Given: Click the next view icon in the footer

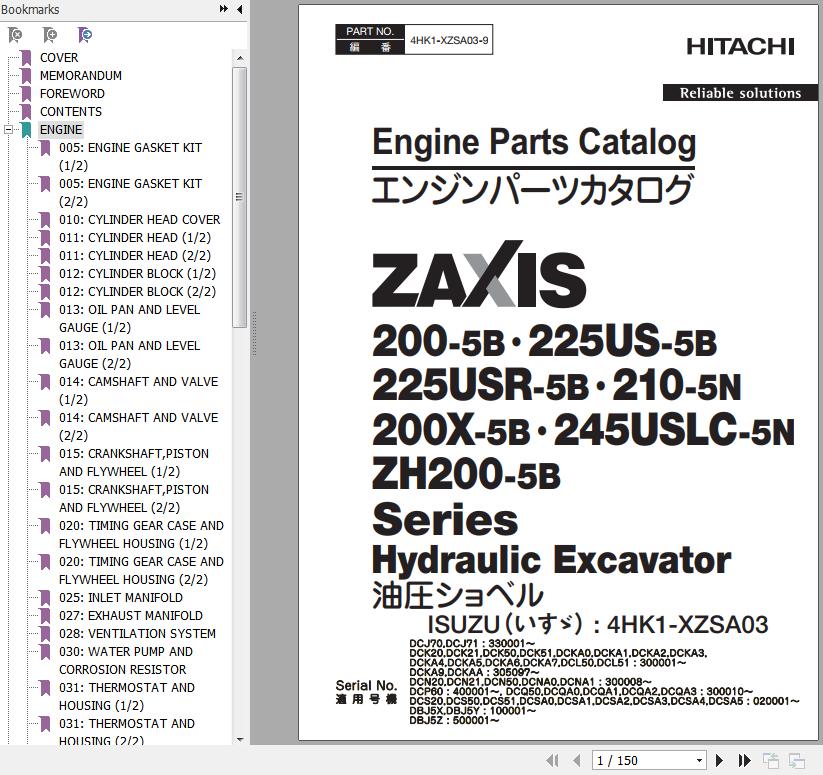Looking at the screenshot, I should click(x=796, y=760).
